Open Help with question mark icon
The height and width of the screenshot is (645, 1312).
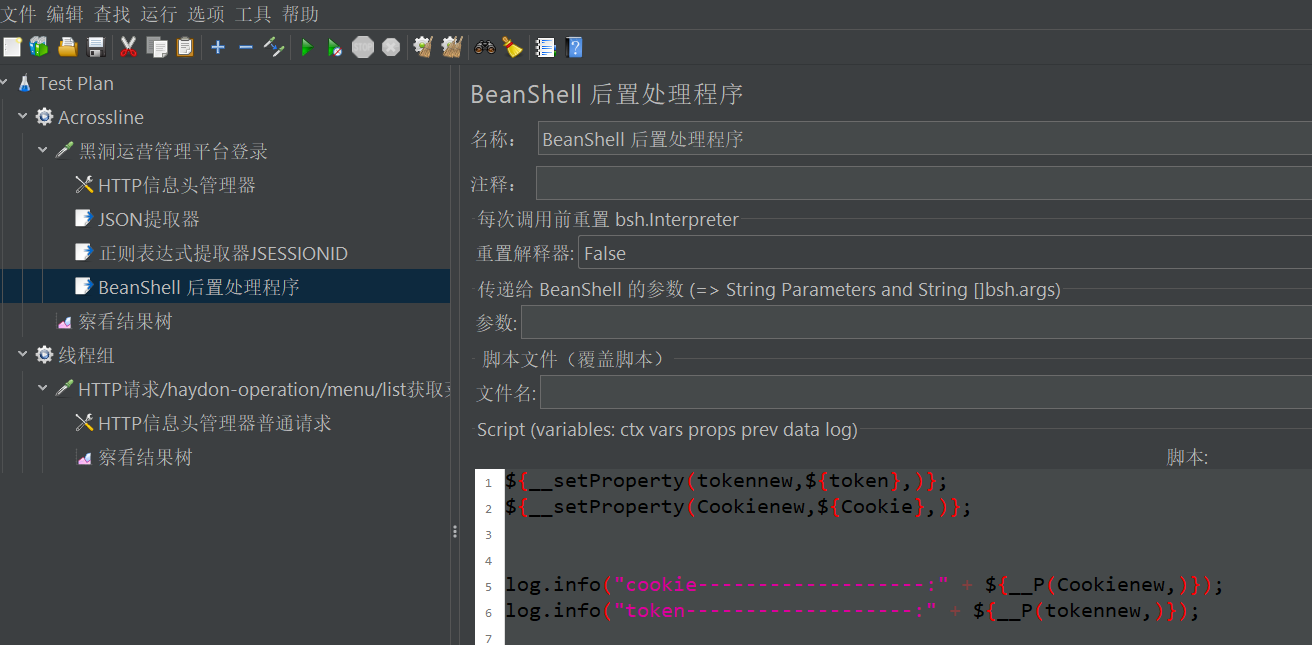[574, 47]
